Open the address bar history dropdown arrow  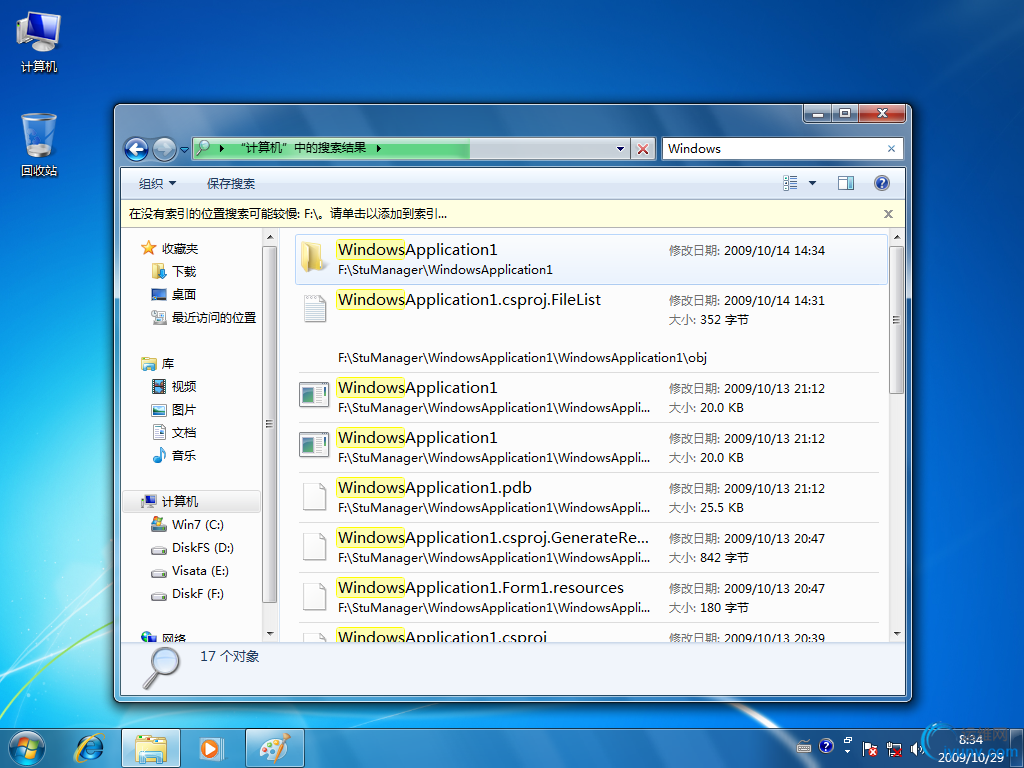[620, 149]
